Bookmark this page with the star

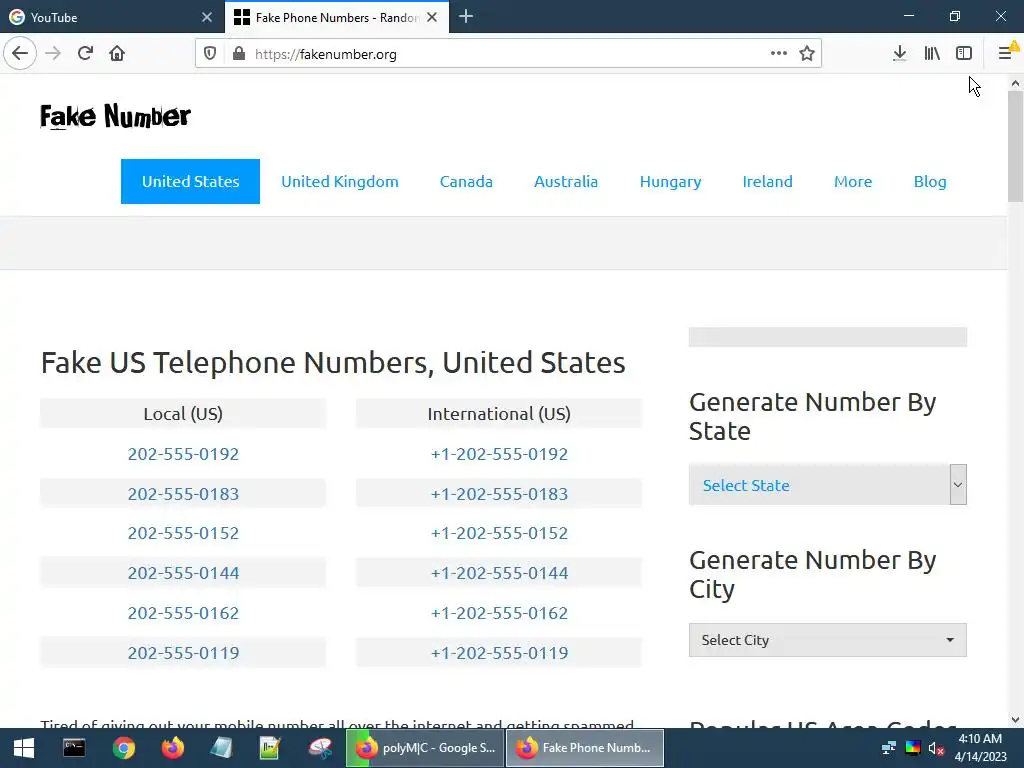[x=807, y=53]
